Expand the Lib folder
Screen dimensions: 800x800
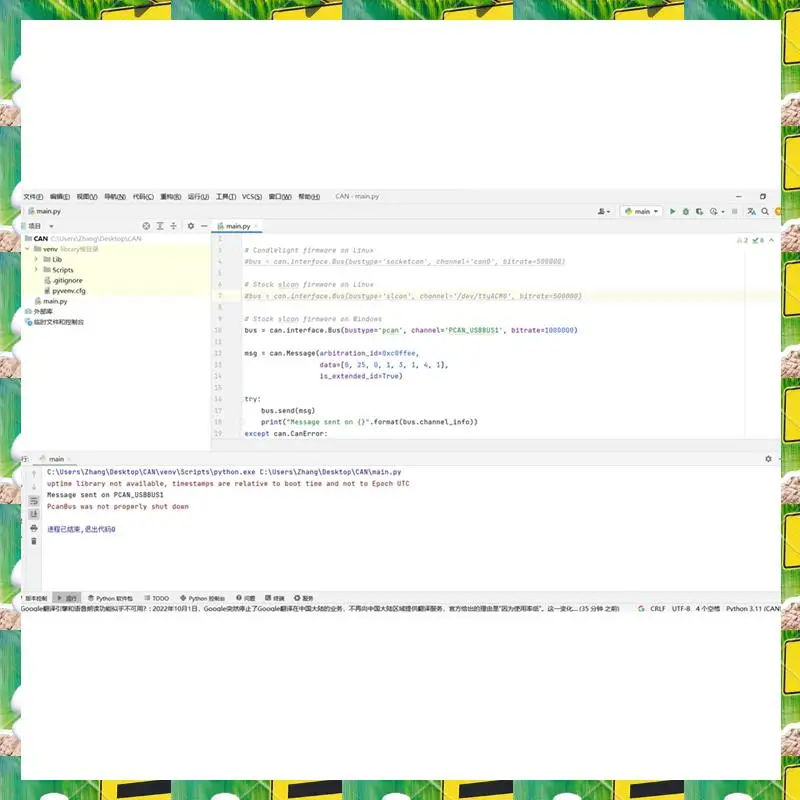tap(36, 259)
